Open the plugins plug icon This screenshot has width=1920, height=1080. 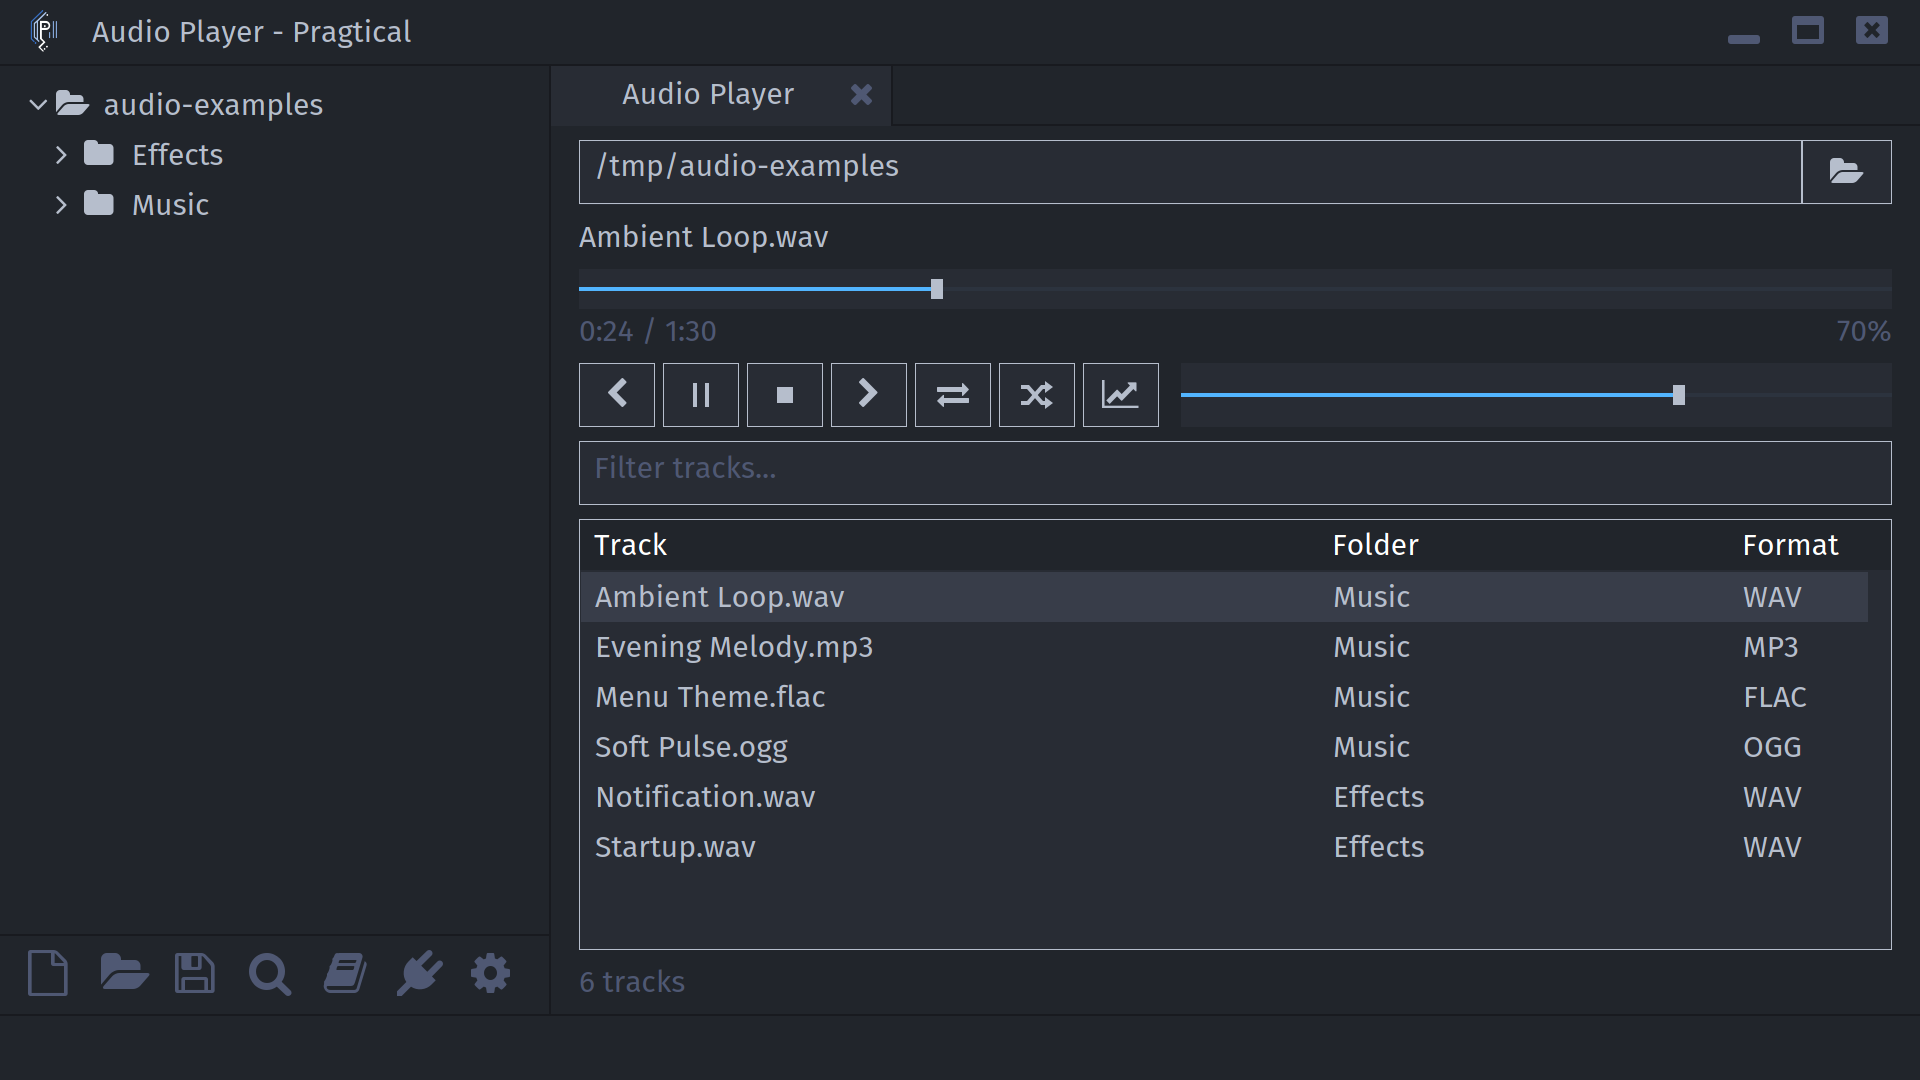[419, 973]
